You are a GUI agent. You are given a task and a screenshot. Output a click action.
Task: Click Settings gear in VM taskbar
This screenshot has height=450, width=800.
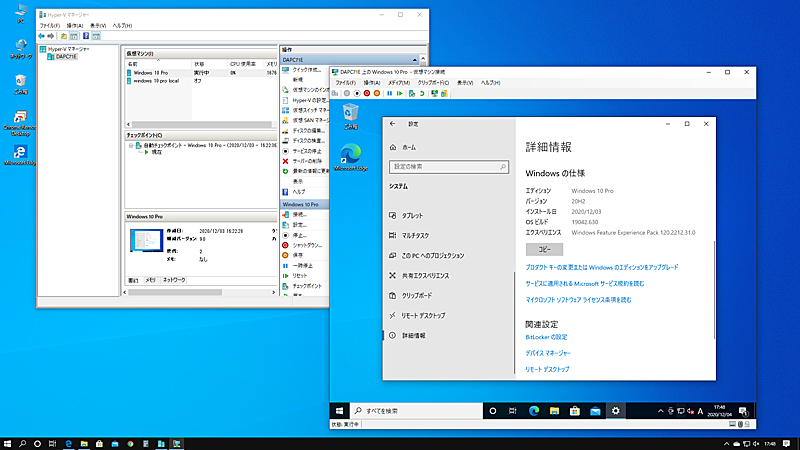coord(616,411)
